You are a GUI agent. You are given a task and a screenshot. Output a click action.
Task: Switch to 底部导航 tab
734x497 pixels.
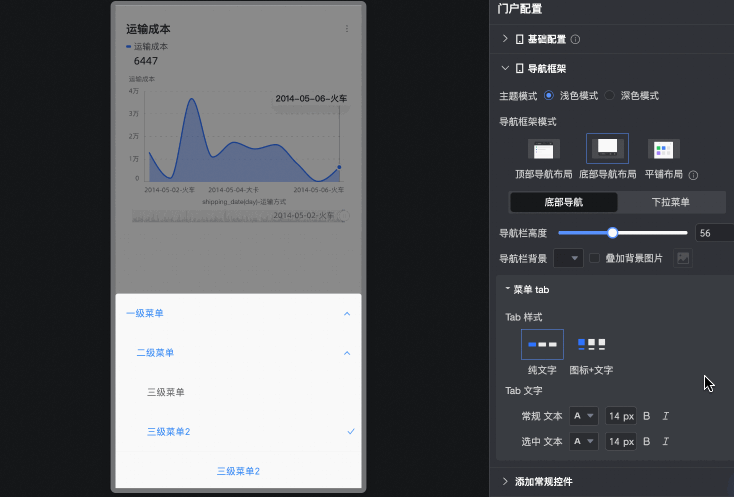click(x=564, y=203)
